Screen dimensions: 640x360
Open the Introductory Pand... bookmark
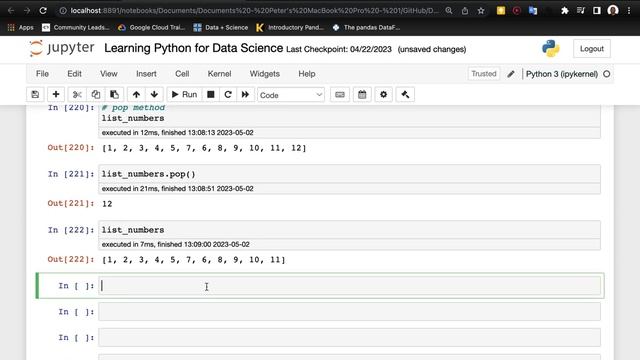pos(289,27)
